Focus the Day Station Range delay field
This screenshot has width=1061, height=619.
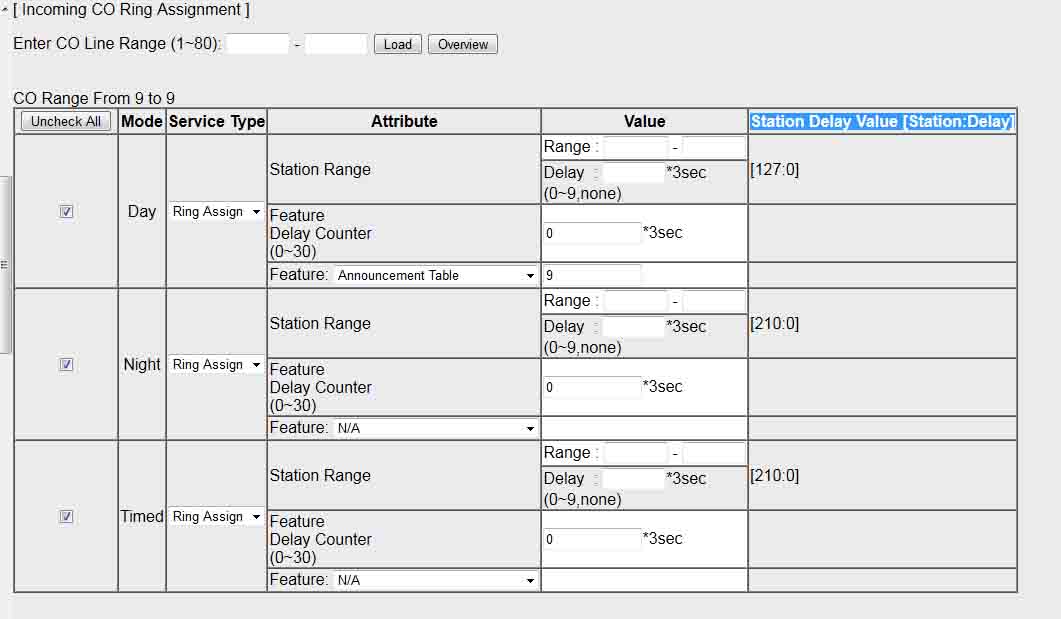tap(633, 172)
